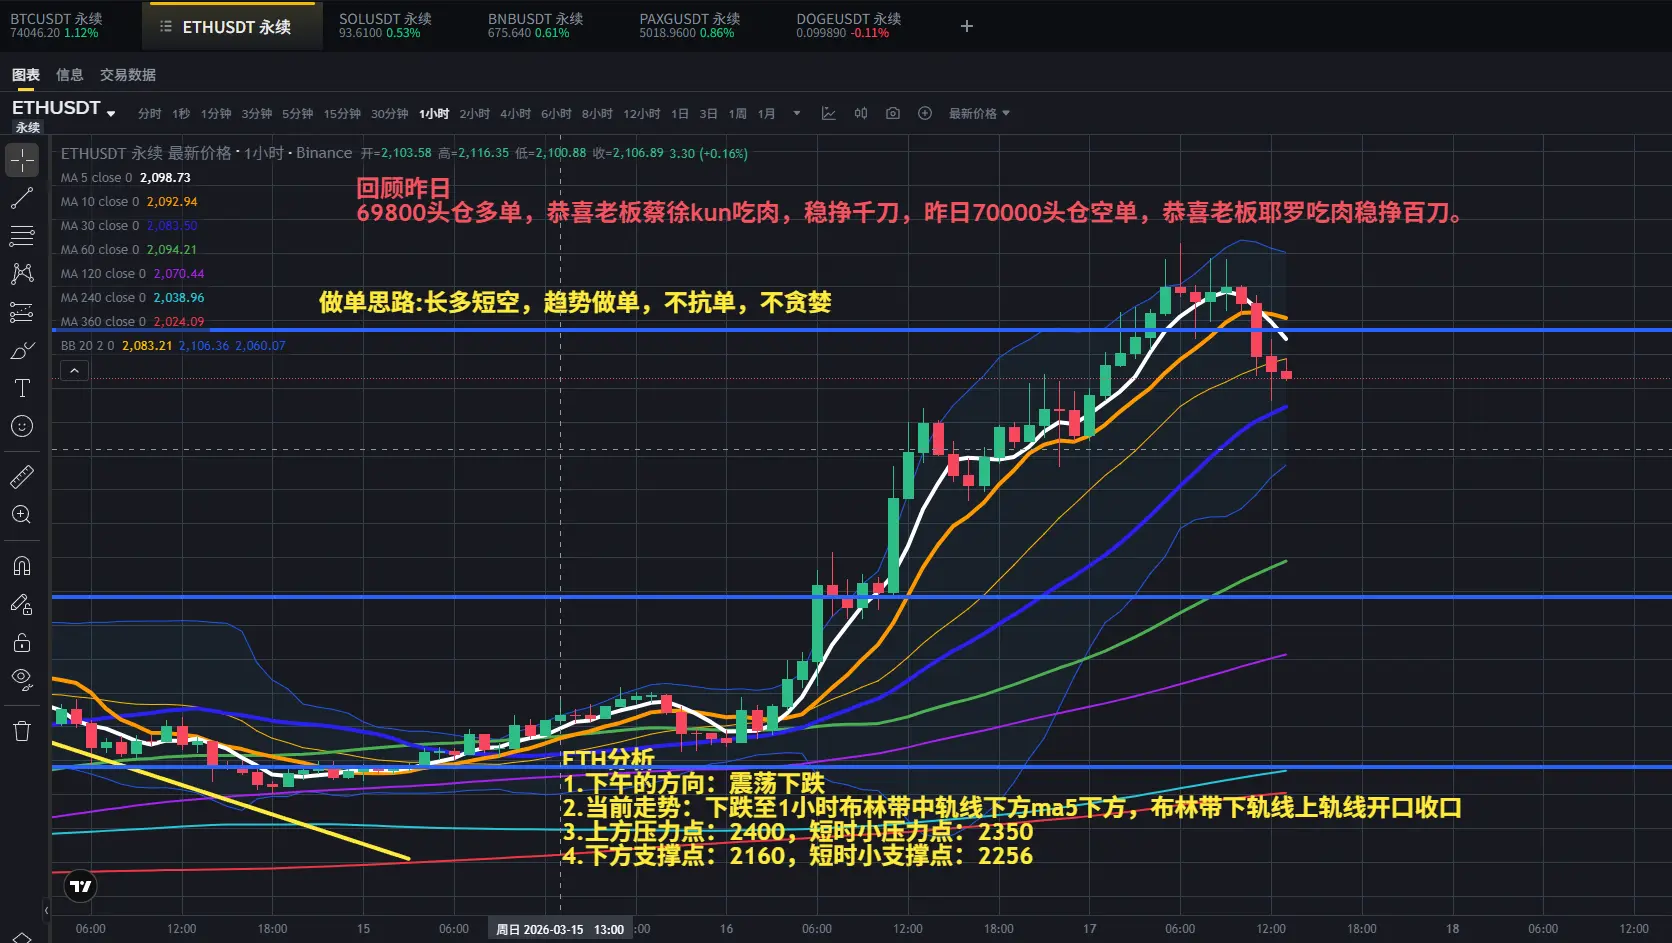Click the ETHUSDT 永续 chart title legend
This screenshot has width=1672, height=943.
206,153
